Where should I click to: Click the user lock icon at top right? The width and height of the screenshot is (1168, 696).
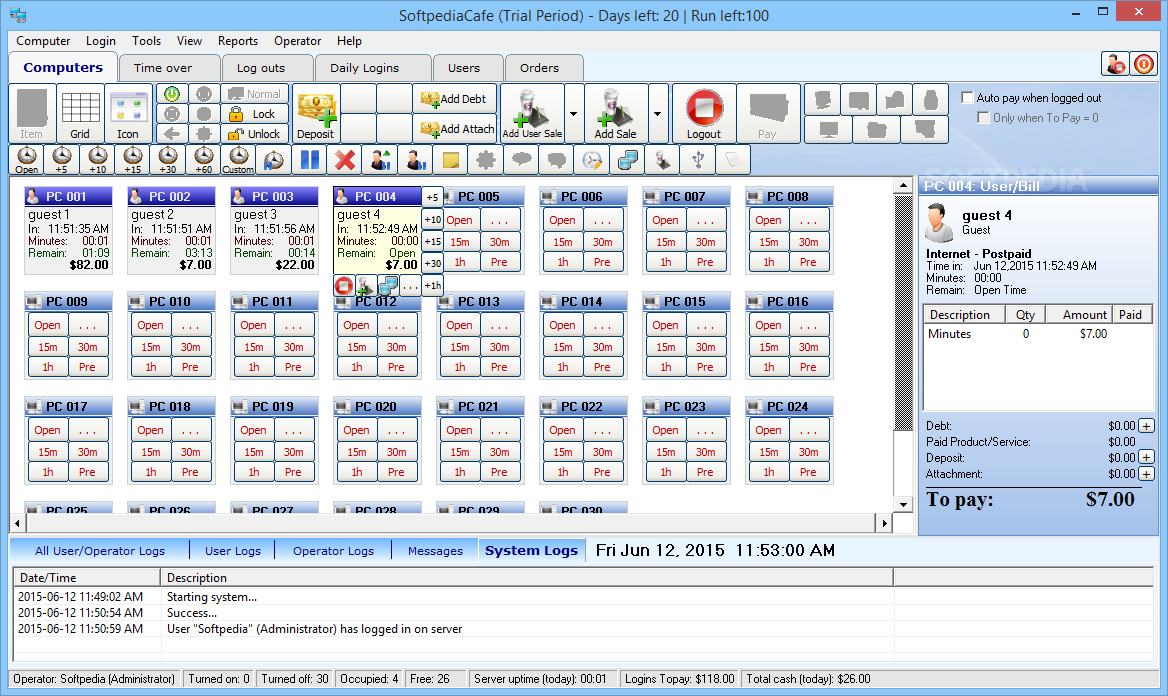(1115, 64)
